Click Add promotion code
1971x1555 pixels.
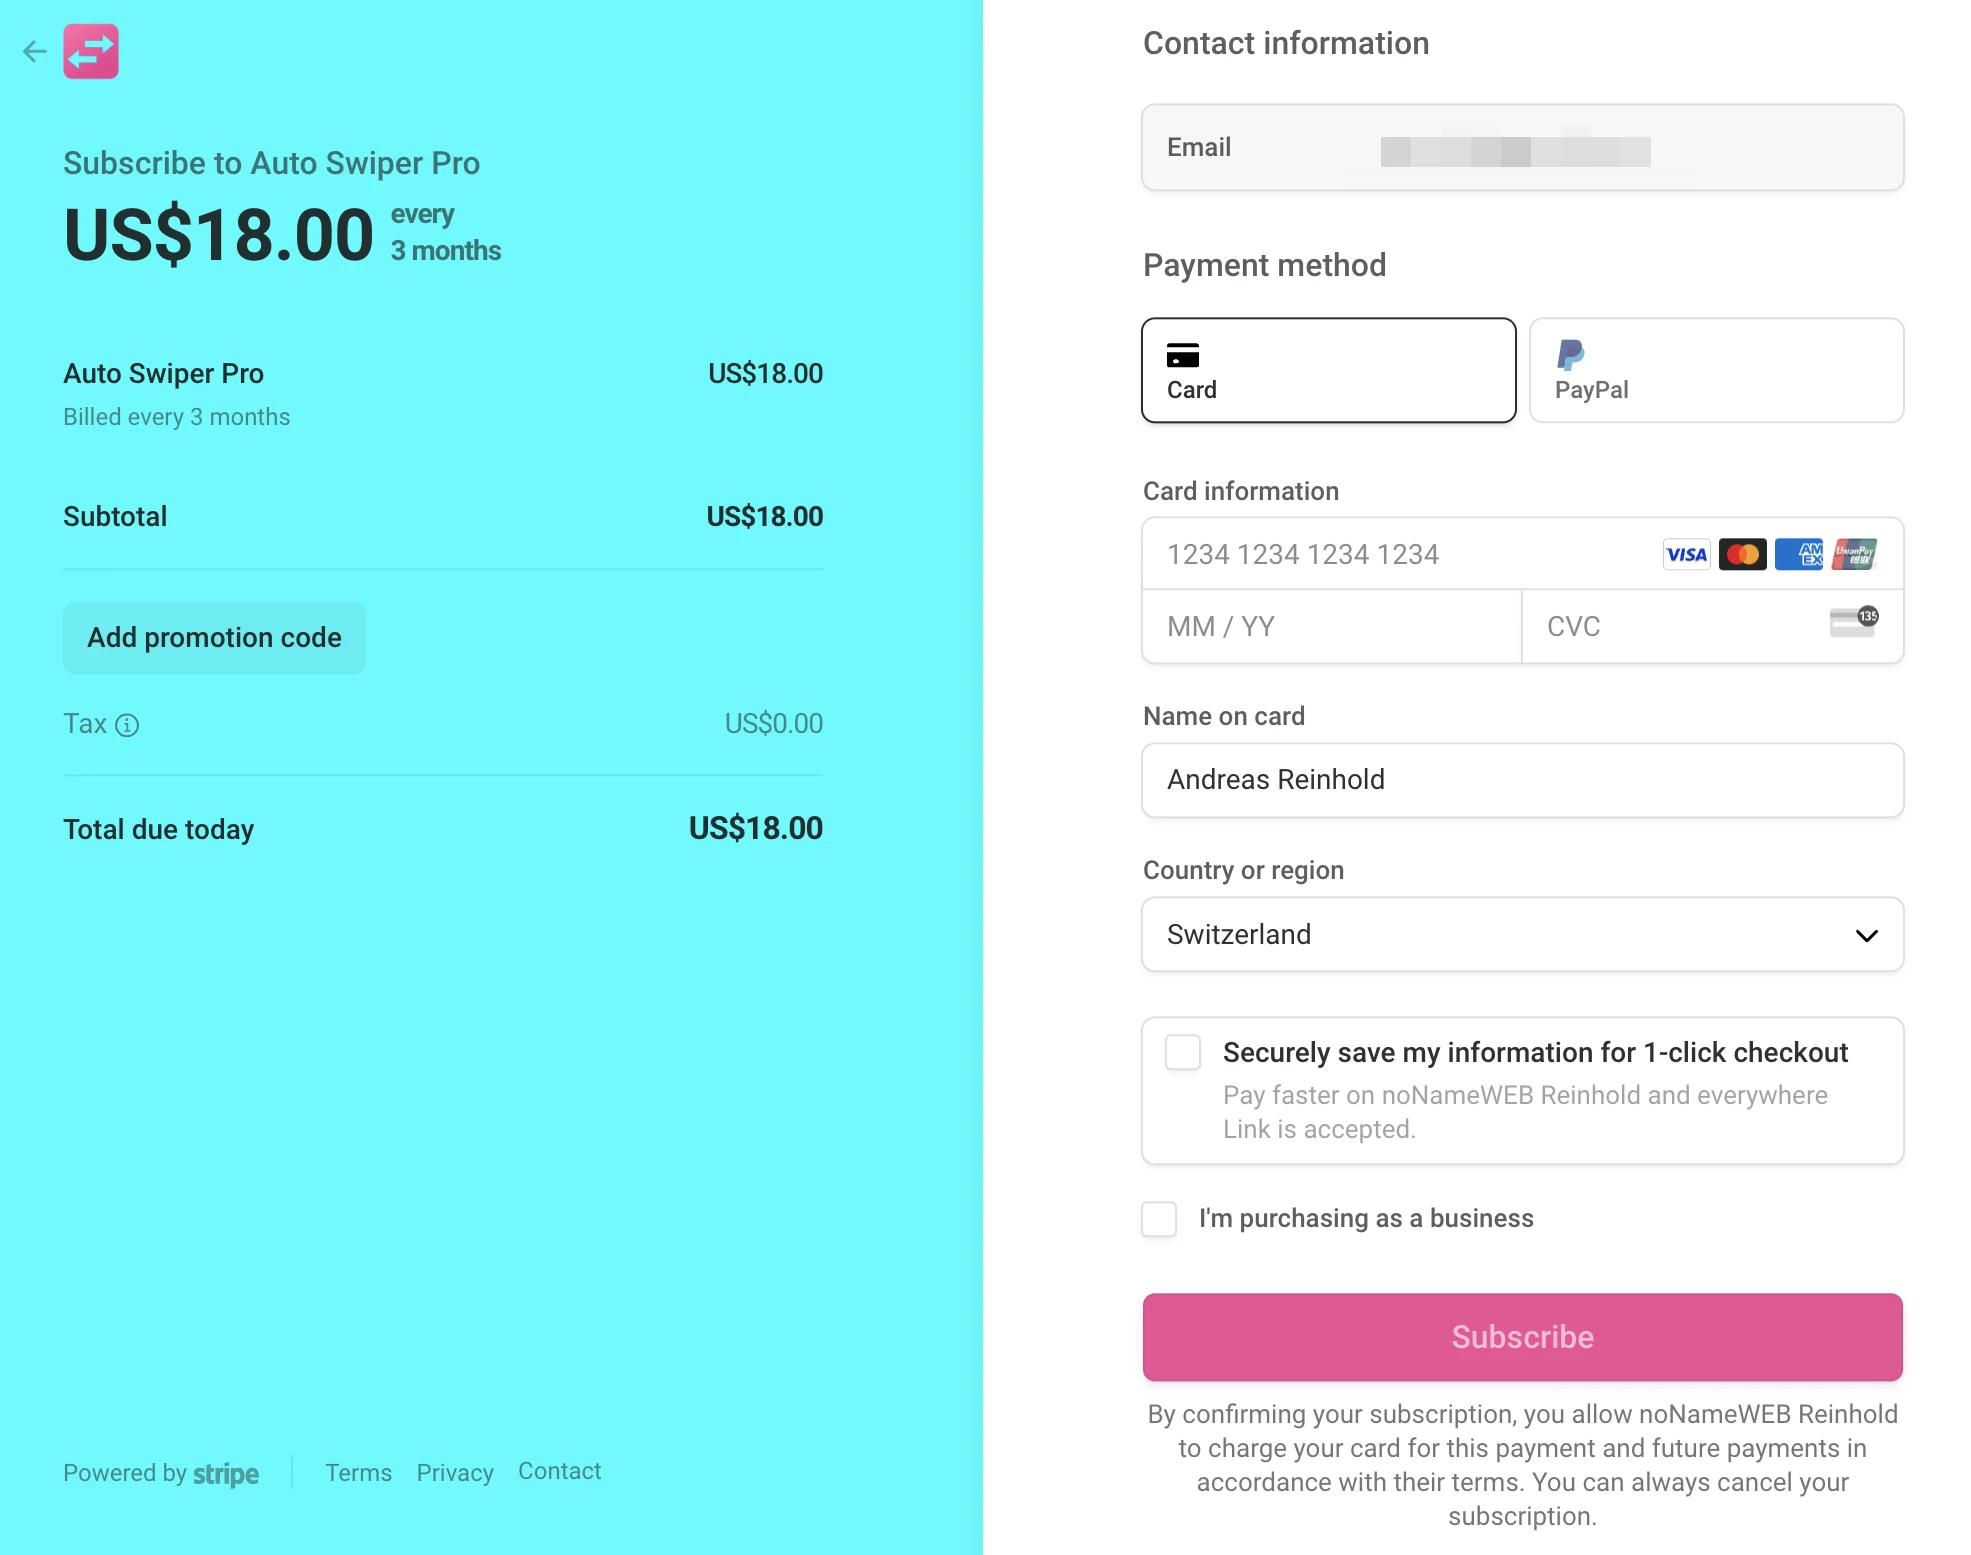pyautogui.click(x=214, y=638)
